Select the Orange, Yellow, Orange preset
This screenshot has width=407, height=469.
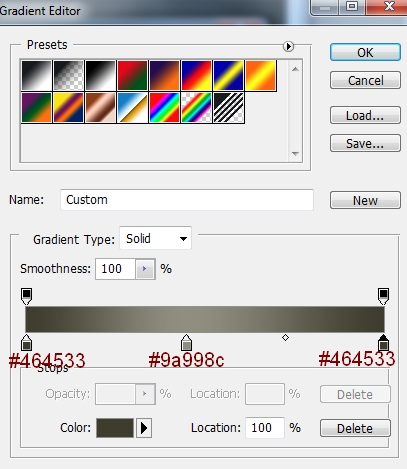pos(261,76)
